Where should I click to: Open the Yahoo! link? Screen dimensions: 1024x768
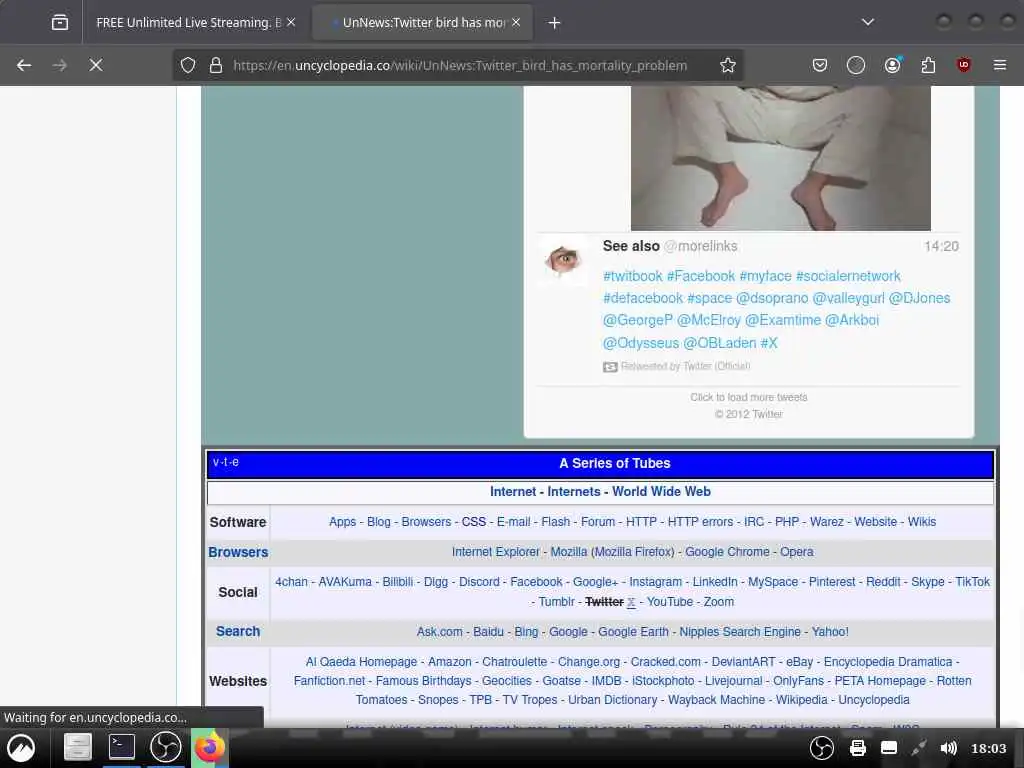(x=830, y=632)
